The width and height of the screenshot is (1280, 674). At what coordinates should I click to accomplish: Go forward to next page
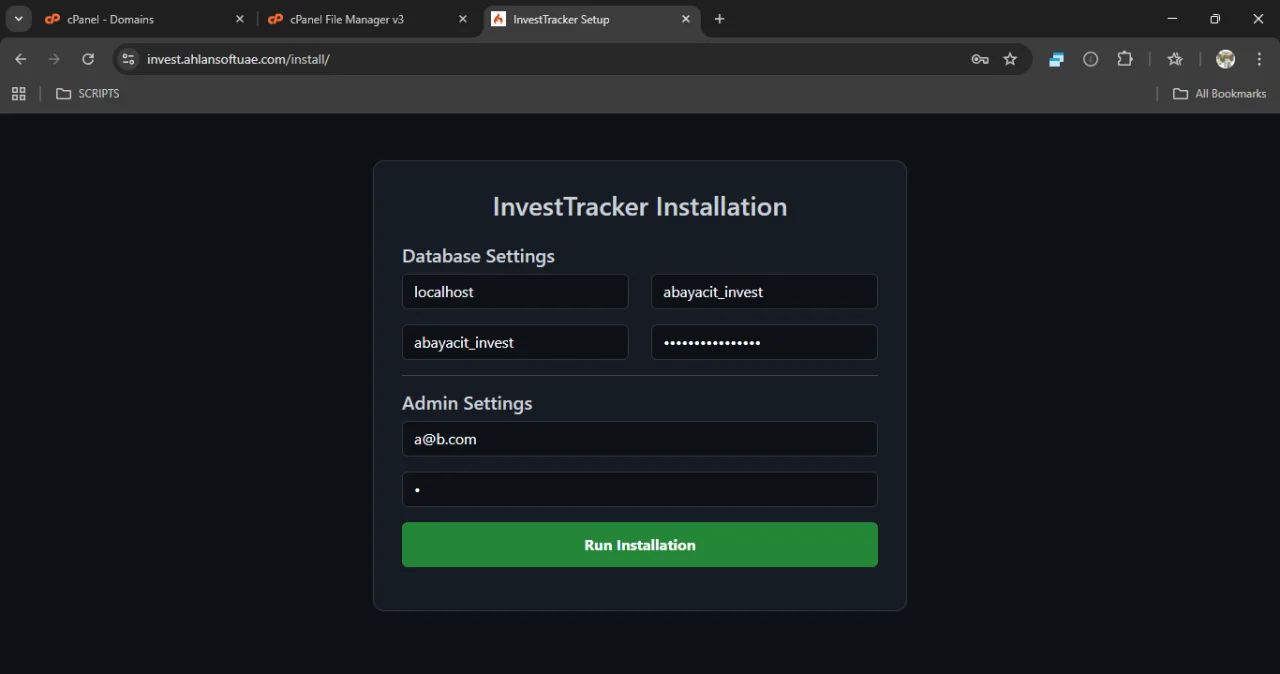pos(54,59)
